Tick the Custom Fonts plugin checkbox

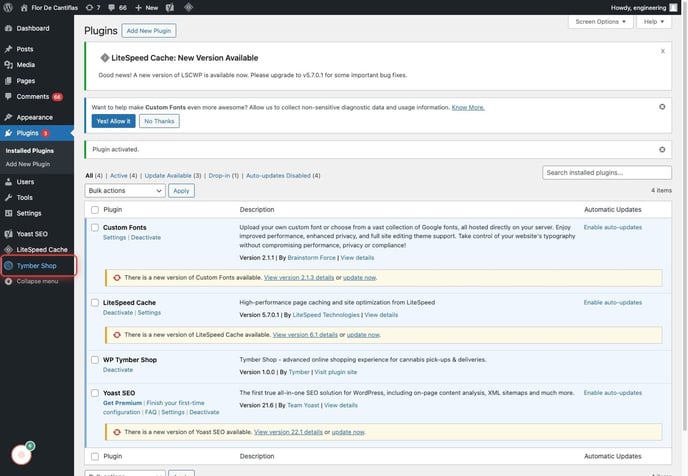pyautogui.click(x=95, y=228)
